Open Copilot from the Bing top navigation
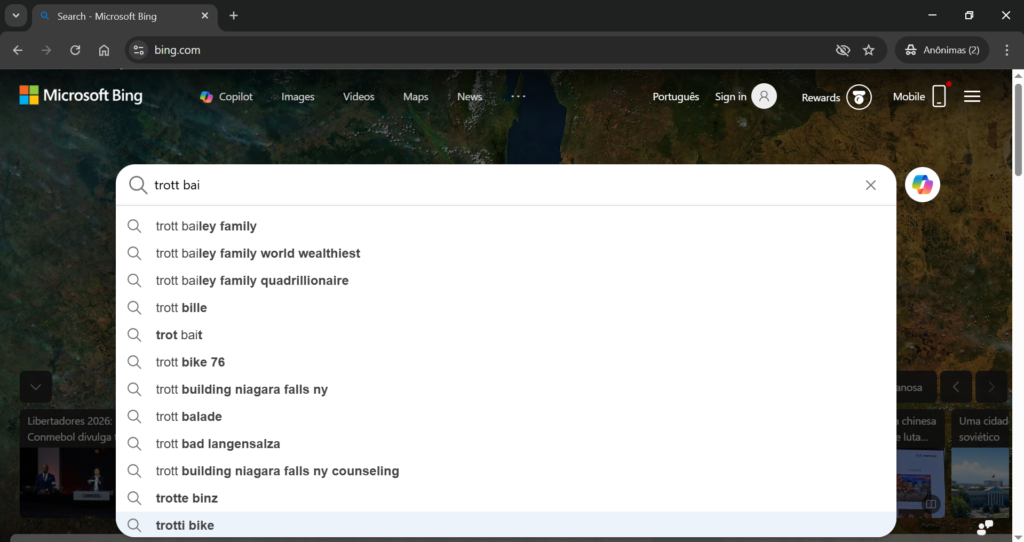The width and height of the screenshot is (1024, 542). pos(226,97)
